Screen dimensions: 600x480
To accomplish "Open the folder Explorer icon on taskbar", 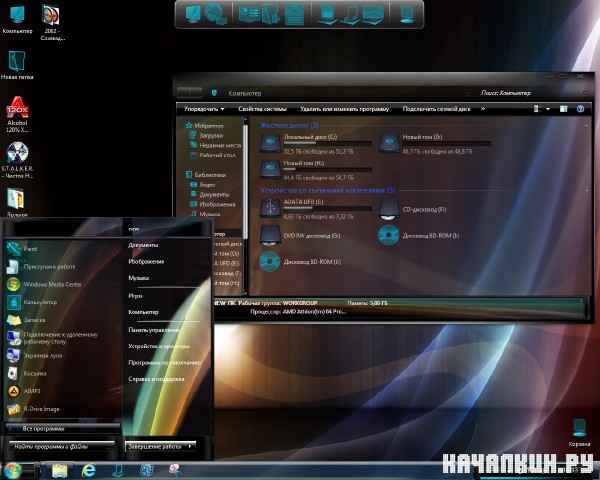I will click(59, 470).
